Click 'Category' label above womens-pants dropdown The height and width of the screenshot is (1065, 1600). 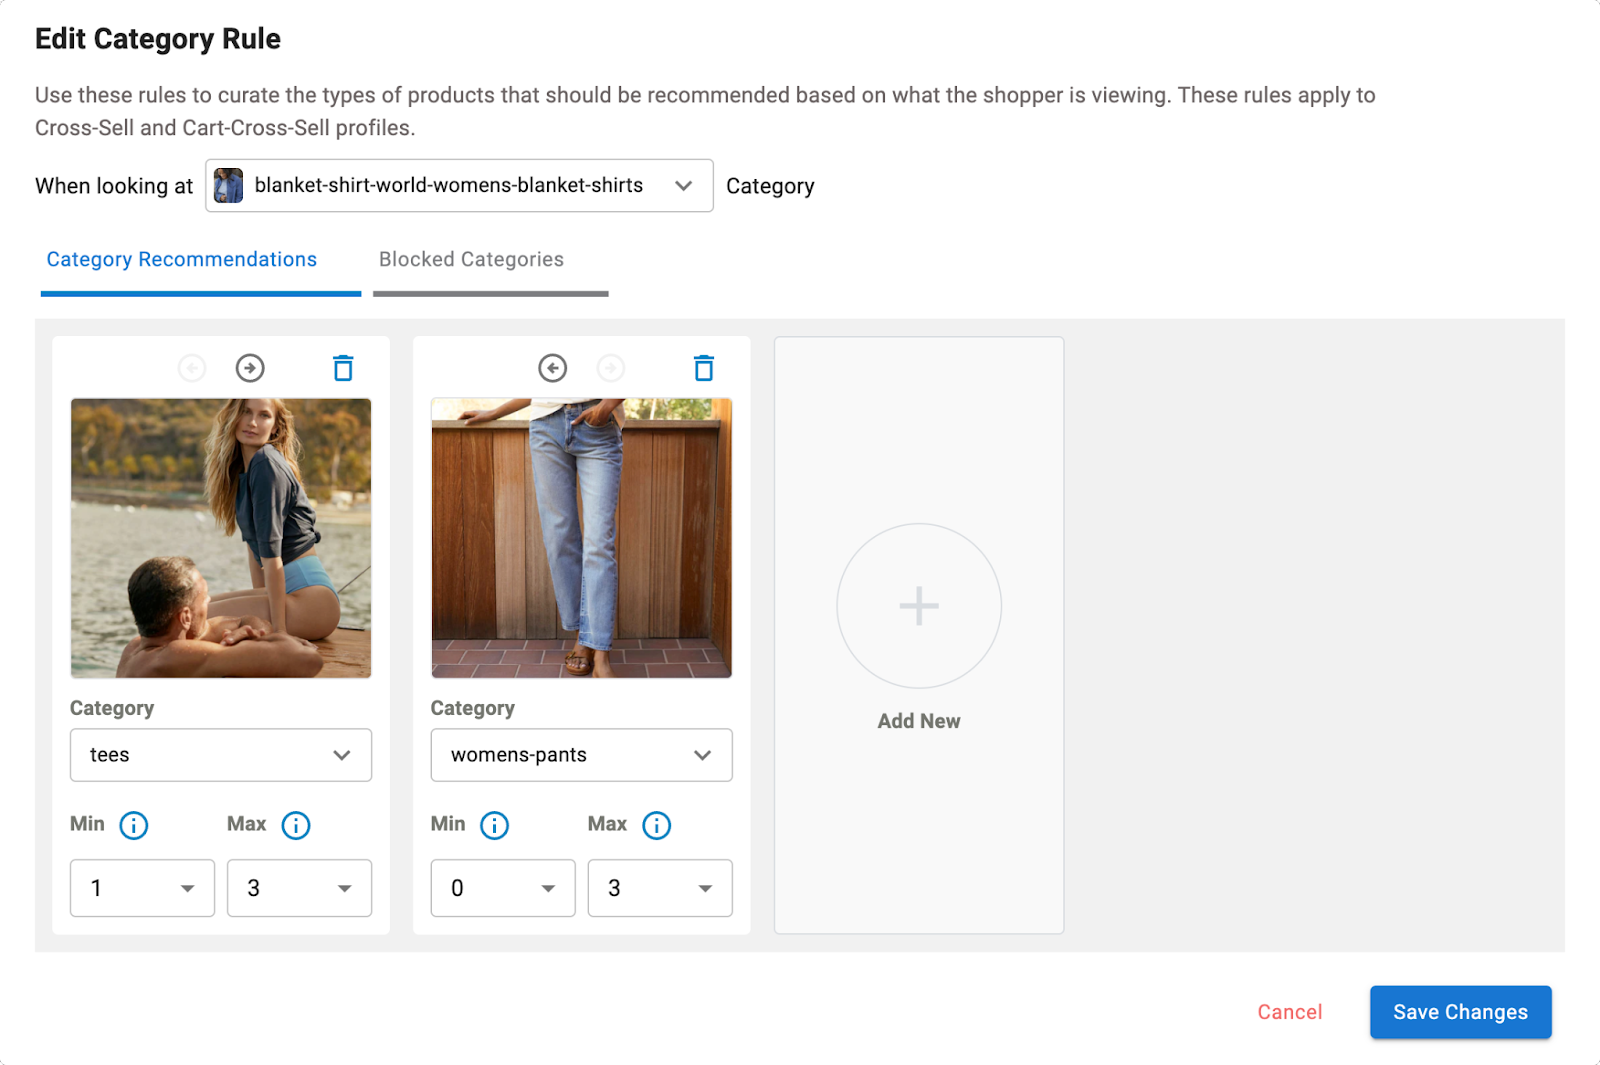click(473, 708)
